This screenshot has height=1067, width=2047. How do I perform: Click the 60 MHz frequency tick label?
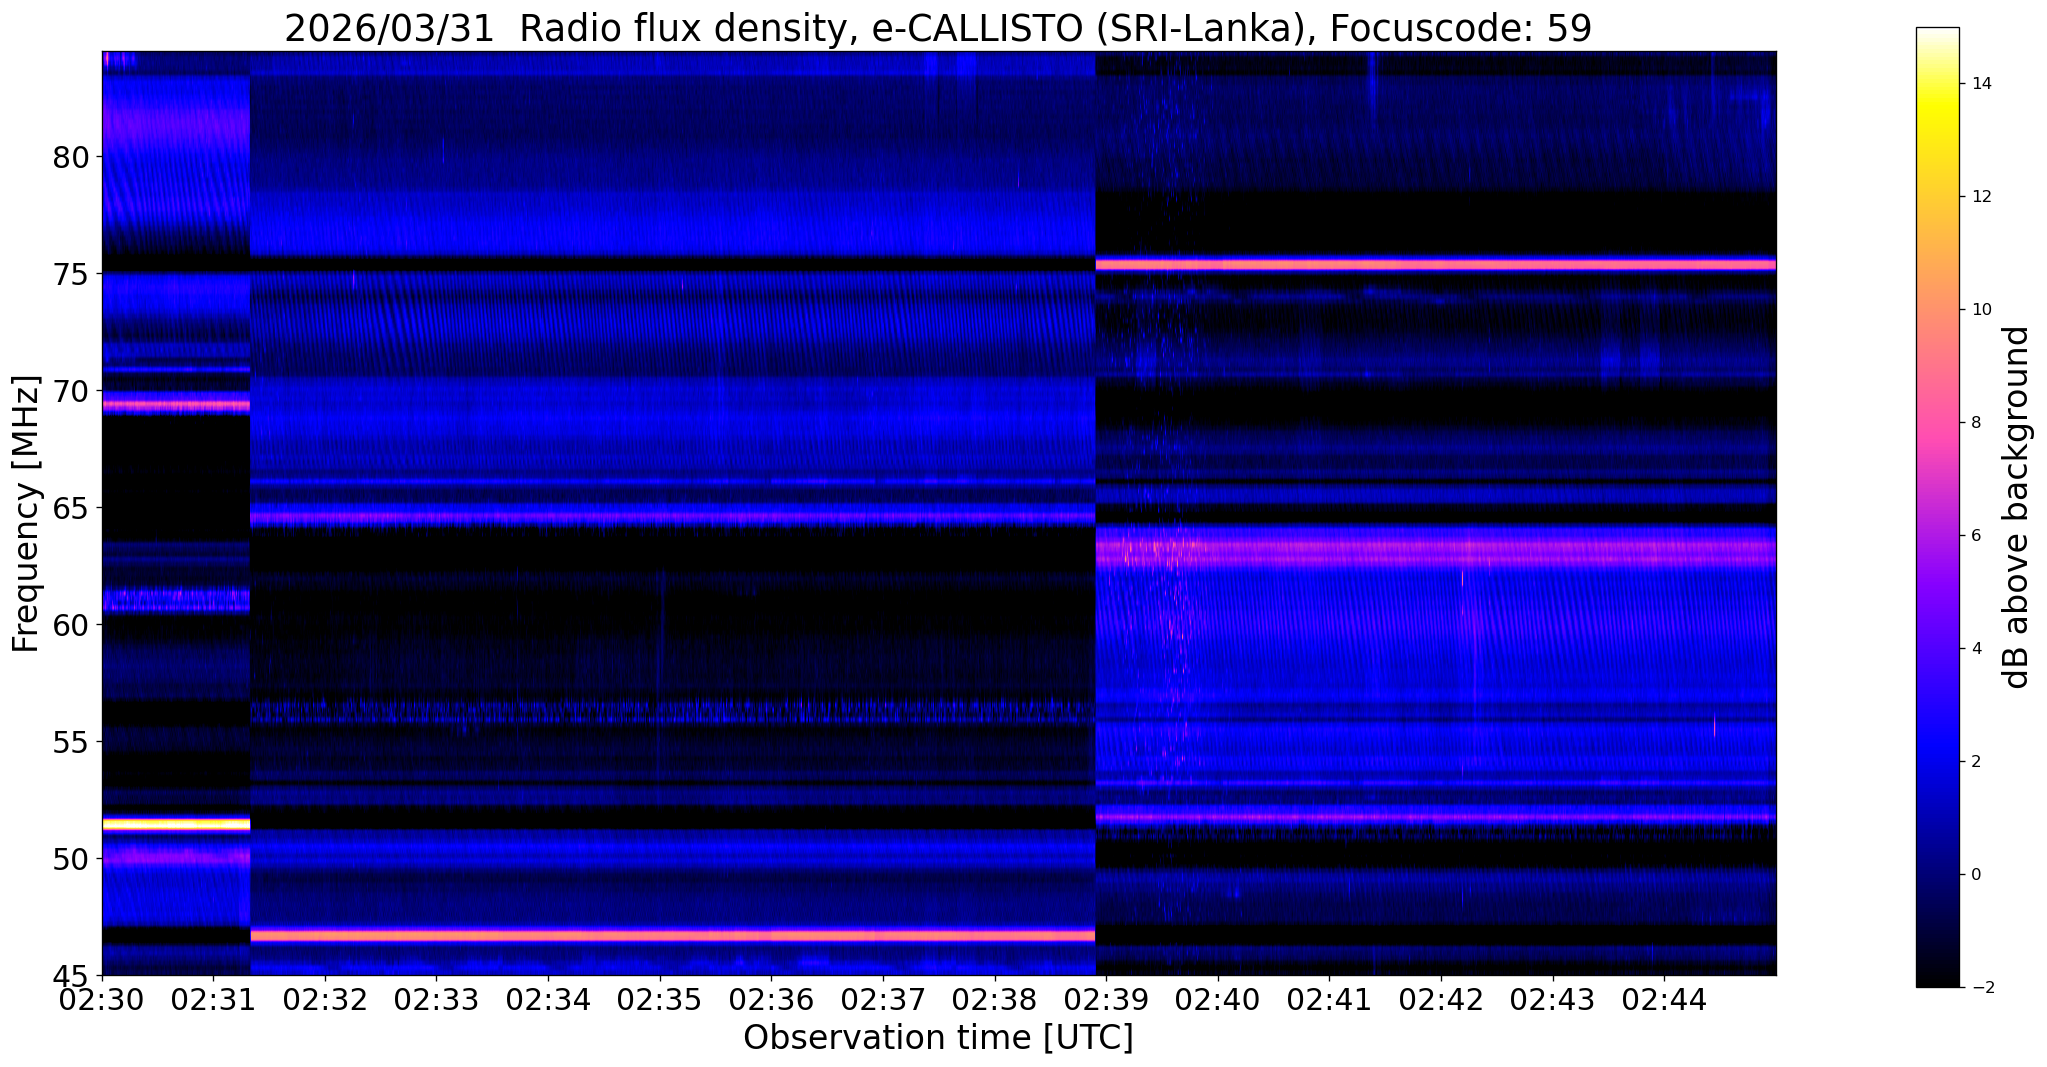73,624
